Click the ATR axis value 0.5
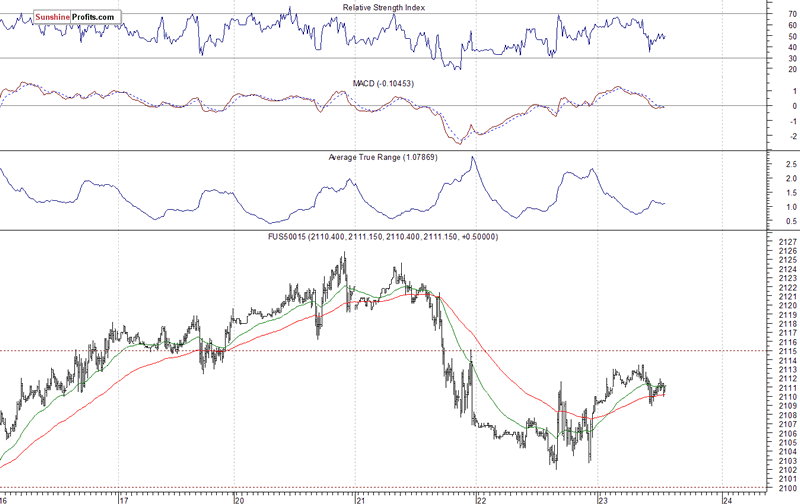Image resolution: width=800 pixels, height=504 pixels. coord(791,221)
